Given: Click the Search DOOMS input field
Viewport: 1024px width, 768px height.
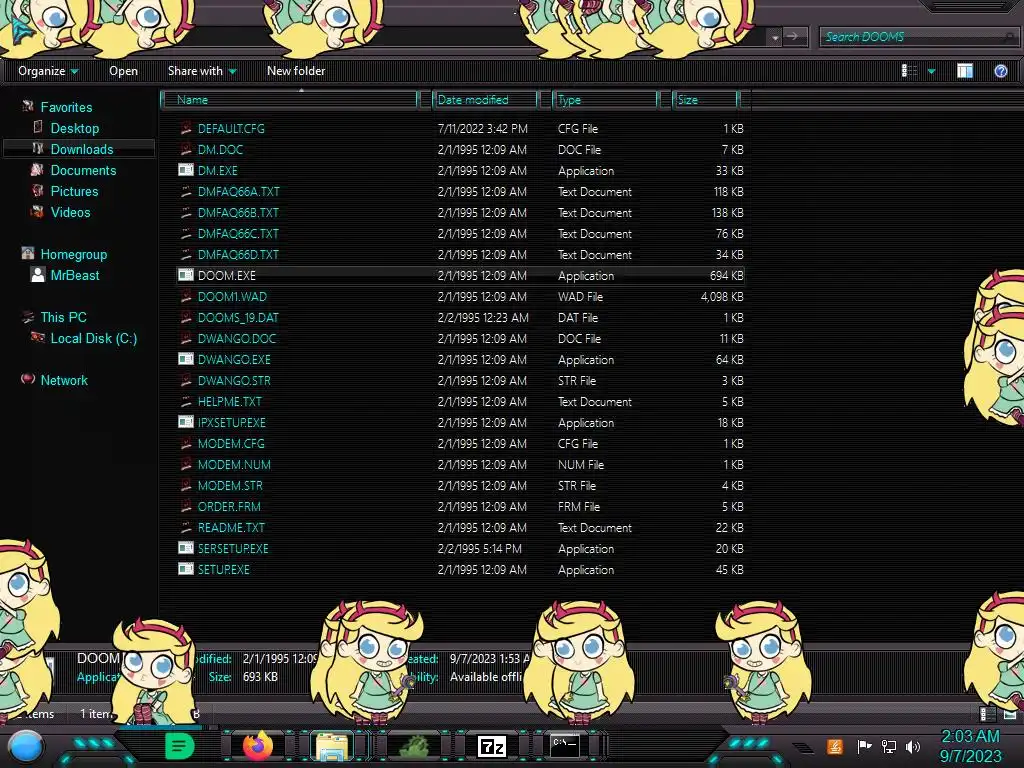Looking at the screenshot, I should pos(918,37).
